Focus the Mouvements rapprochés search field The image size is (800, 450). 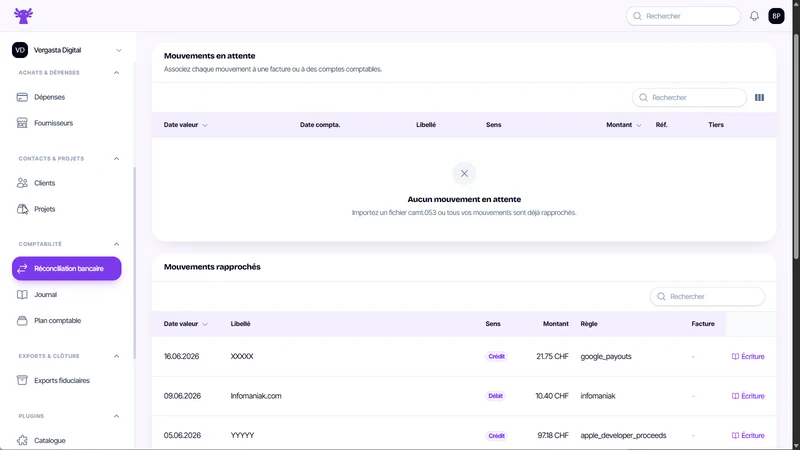point(707,296)
